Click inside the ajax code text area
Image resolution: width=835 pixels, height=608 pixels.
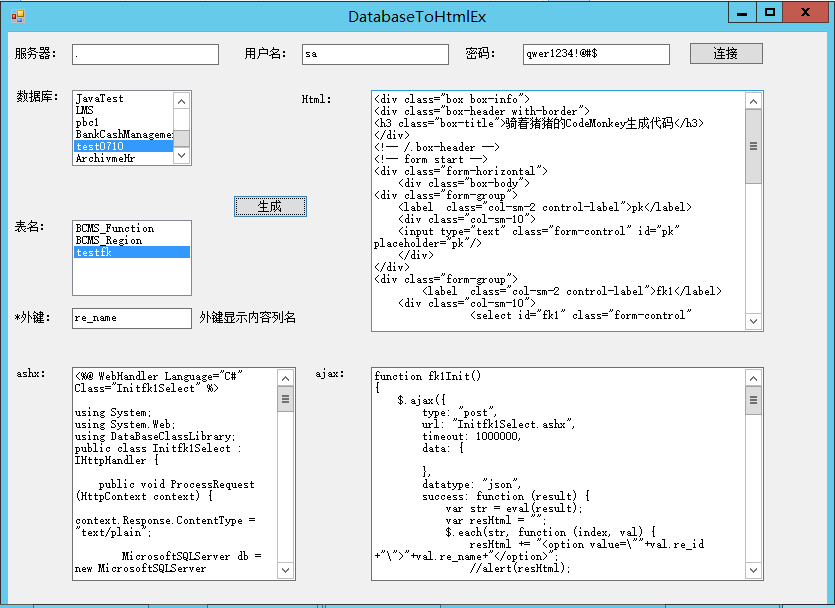tap(558, 474)
